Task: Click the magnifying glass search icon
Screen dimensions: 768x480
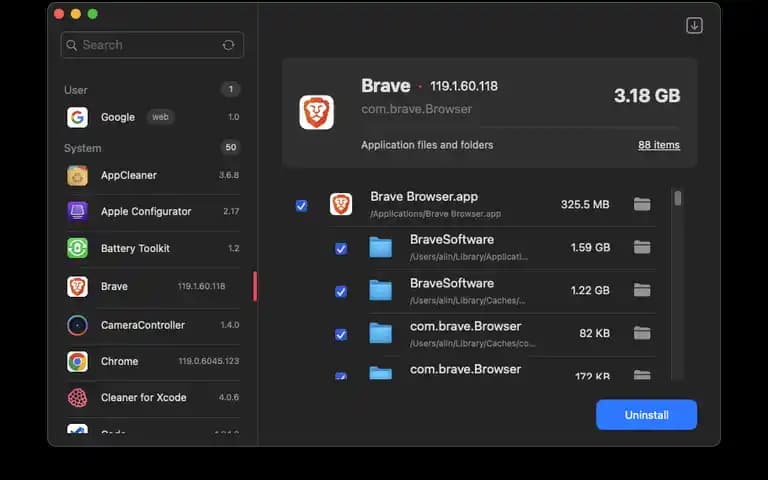Action: pos(72,45)
